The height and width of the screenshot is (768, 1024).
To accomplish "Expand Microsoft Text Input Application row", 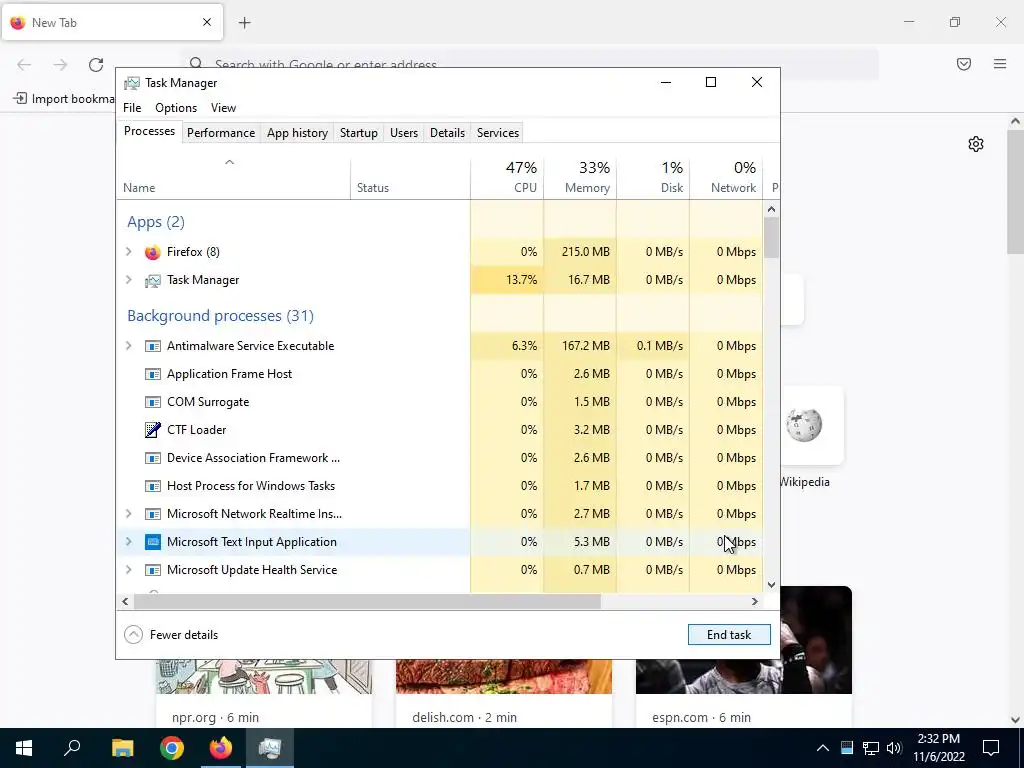I will coord(129,542).
